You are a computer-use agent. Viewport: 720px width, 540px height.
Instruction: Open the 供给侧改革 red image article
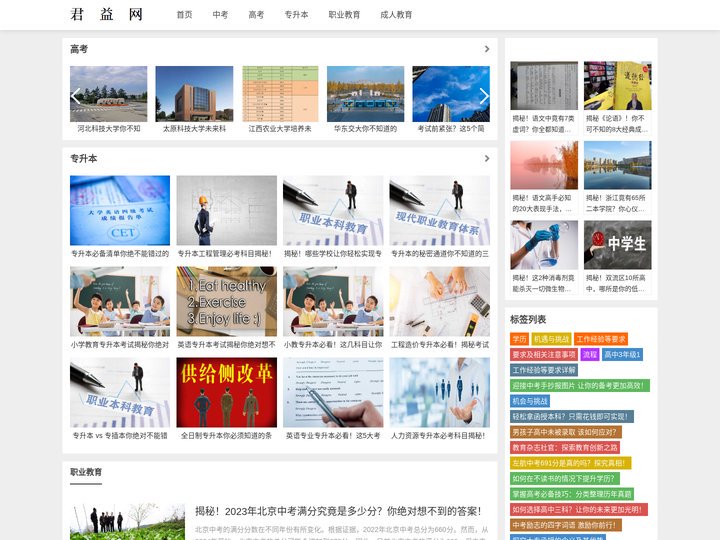(x=227, y=393)
